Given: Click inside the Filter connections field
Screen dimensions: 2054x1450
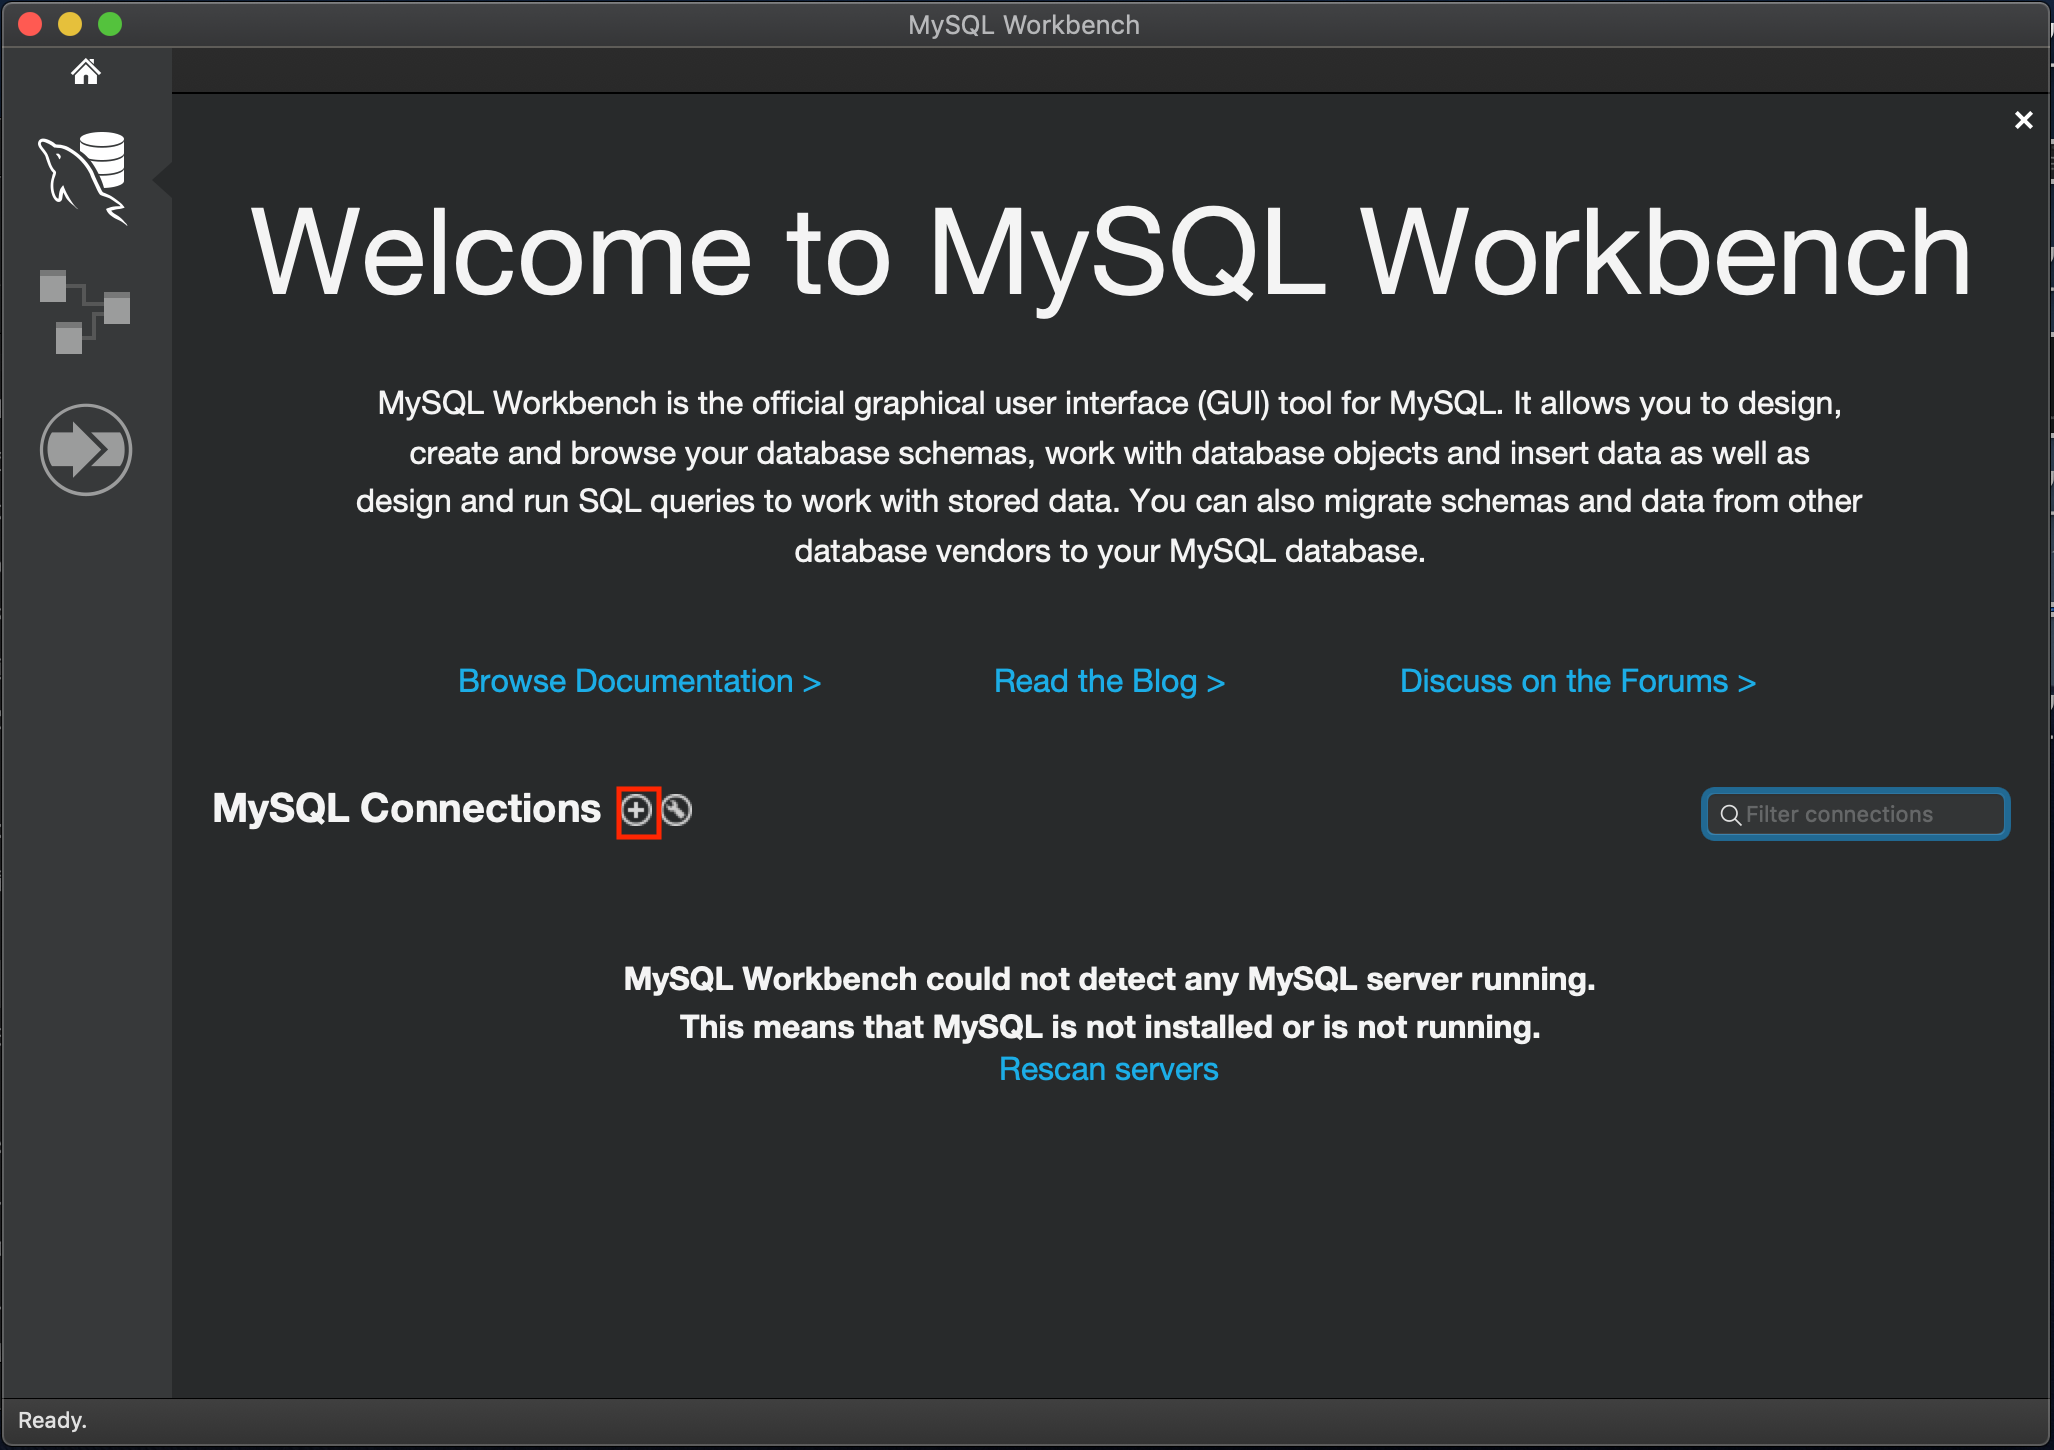Looking at the screenshot, I should [1860, 814].
